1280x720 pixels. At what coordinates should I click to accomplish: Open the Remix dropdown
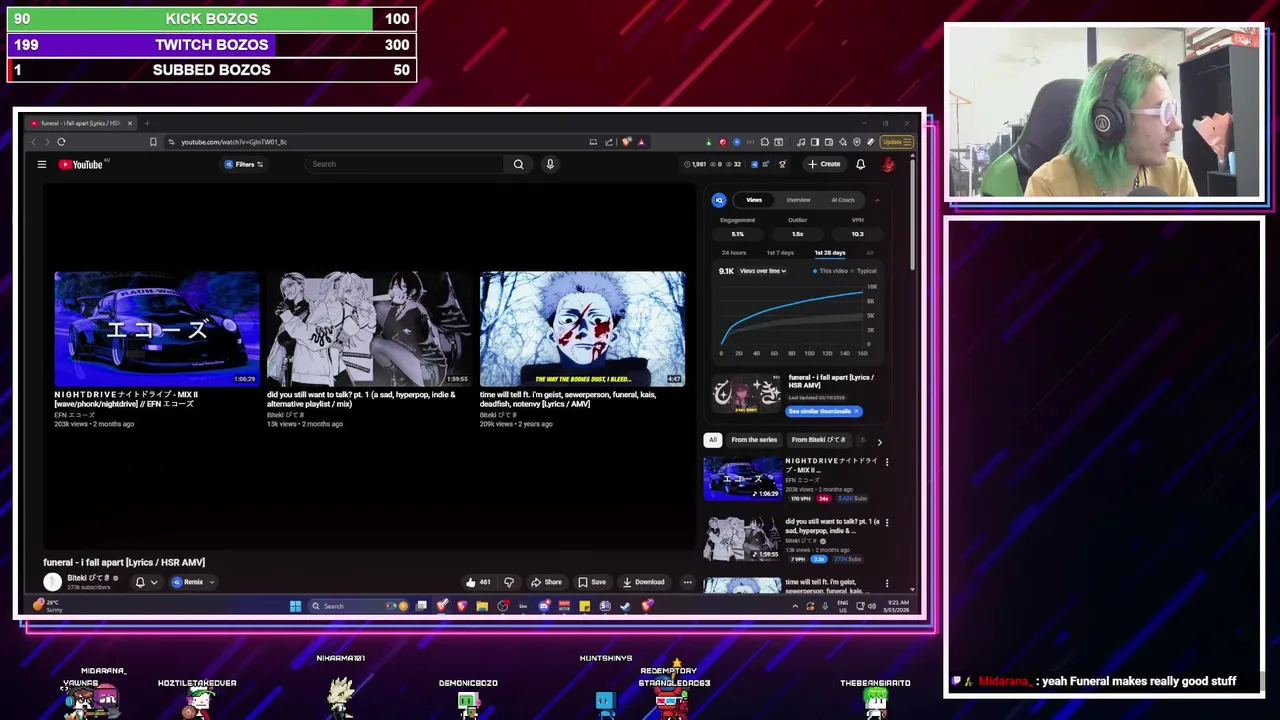pos(192,582)
